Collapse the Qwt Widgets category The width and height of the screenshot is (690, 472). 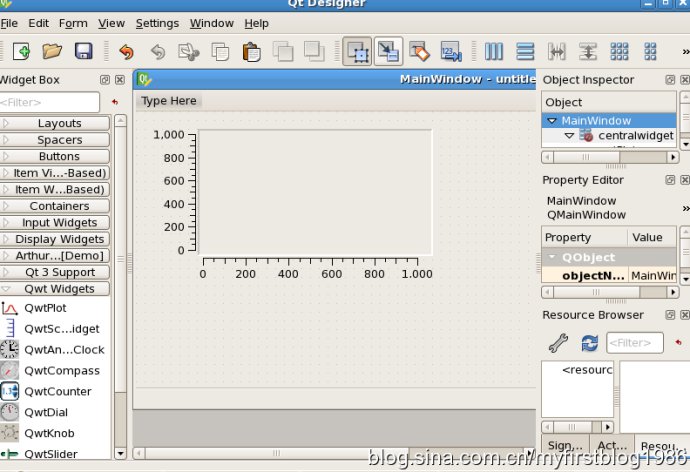pyautogui.click(x=55, y=289)
